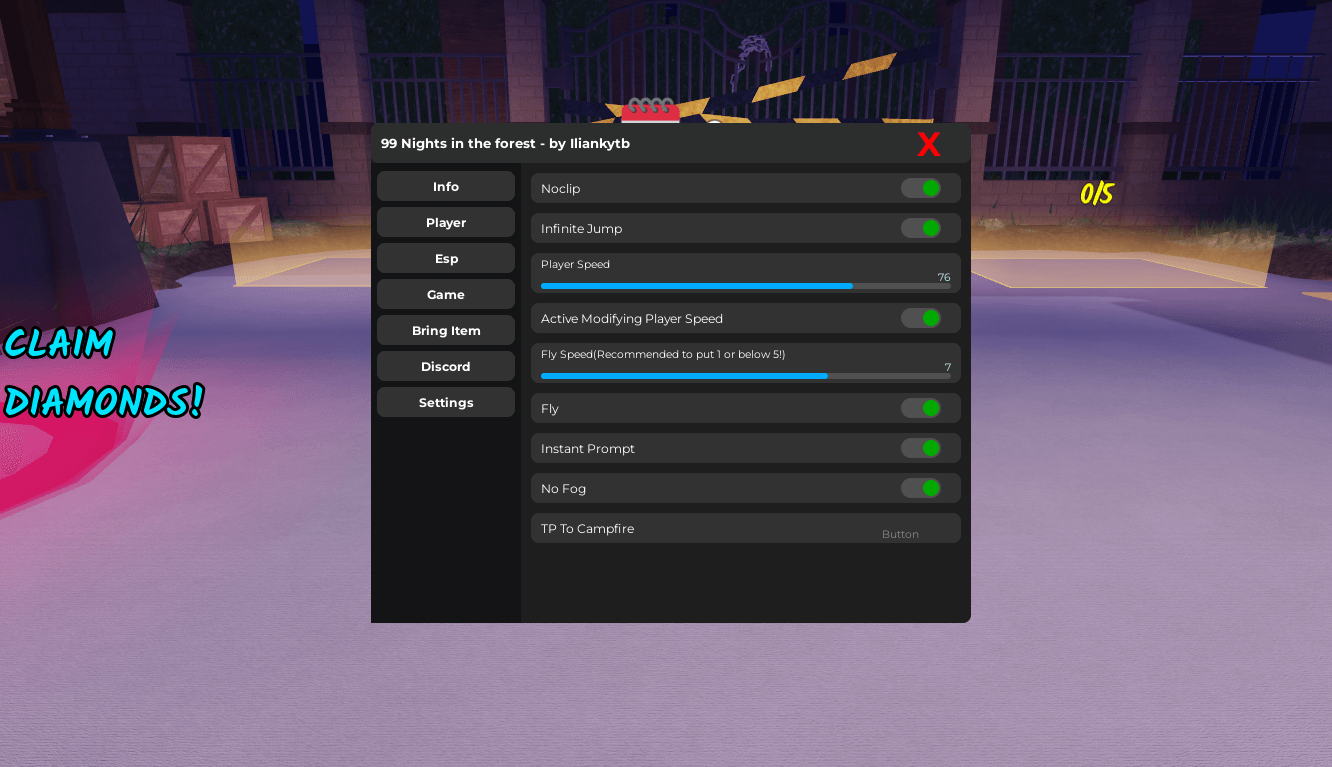1332x767 pixels.
Task: Open the Info tab
Action: point(446,187)
